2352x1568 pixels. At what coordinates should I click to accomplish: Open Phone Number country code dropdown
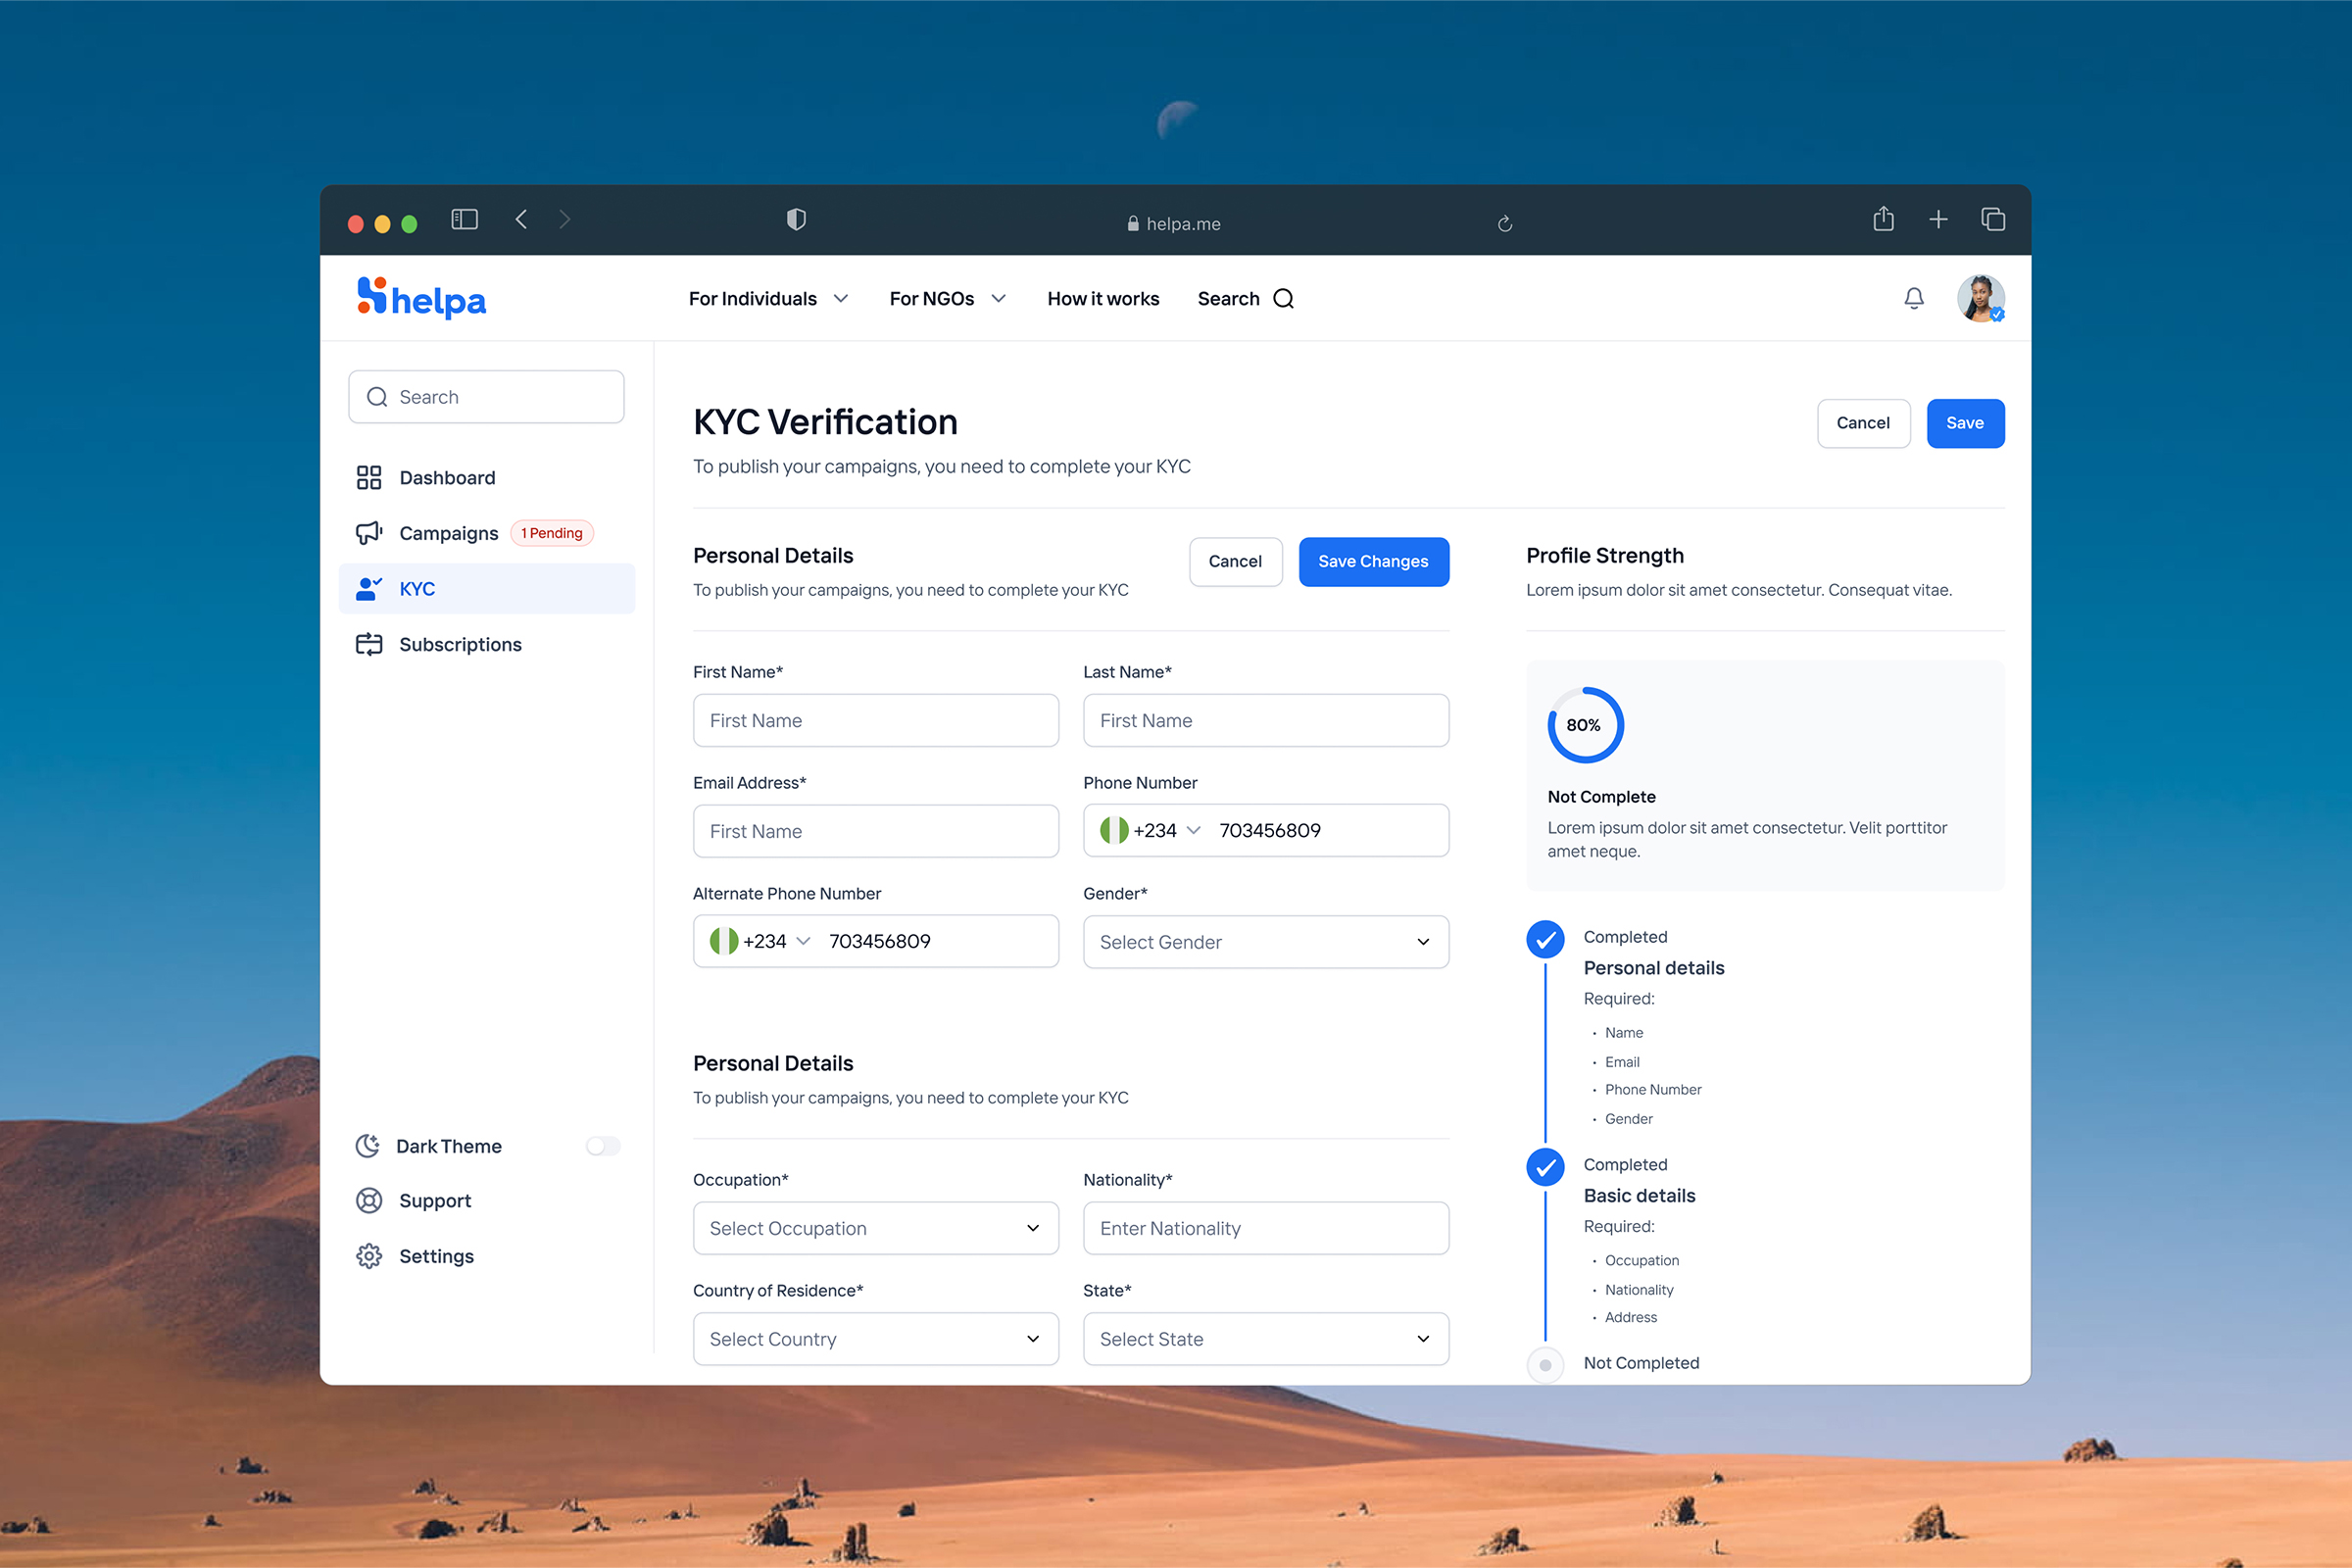(1193, 830)
